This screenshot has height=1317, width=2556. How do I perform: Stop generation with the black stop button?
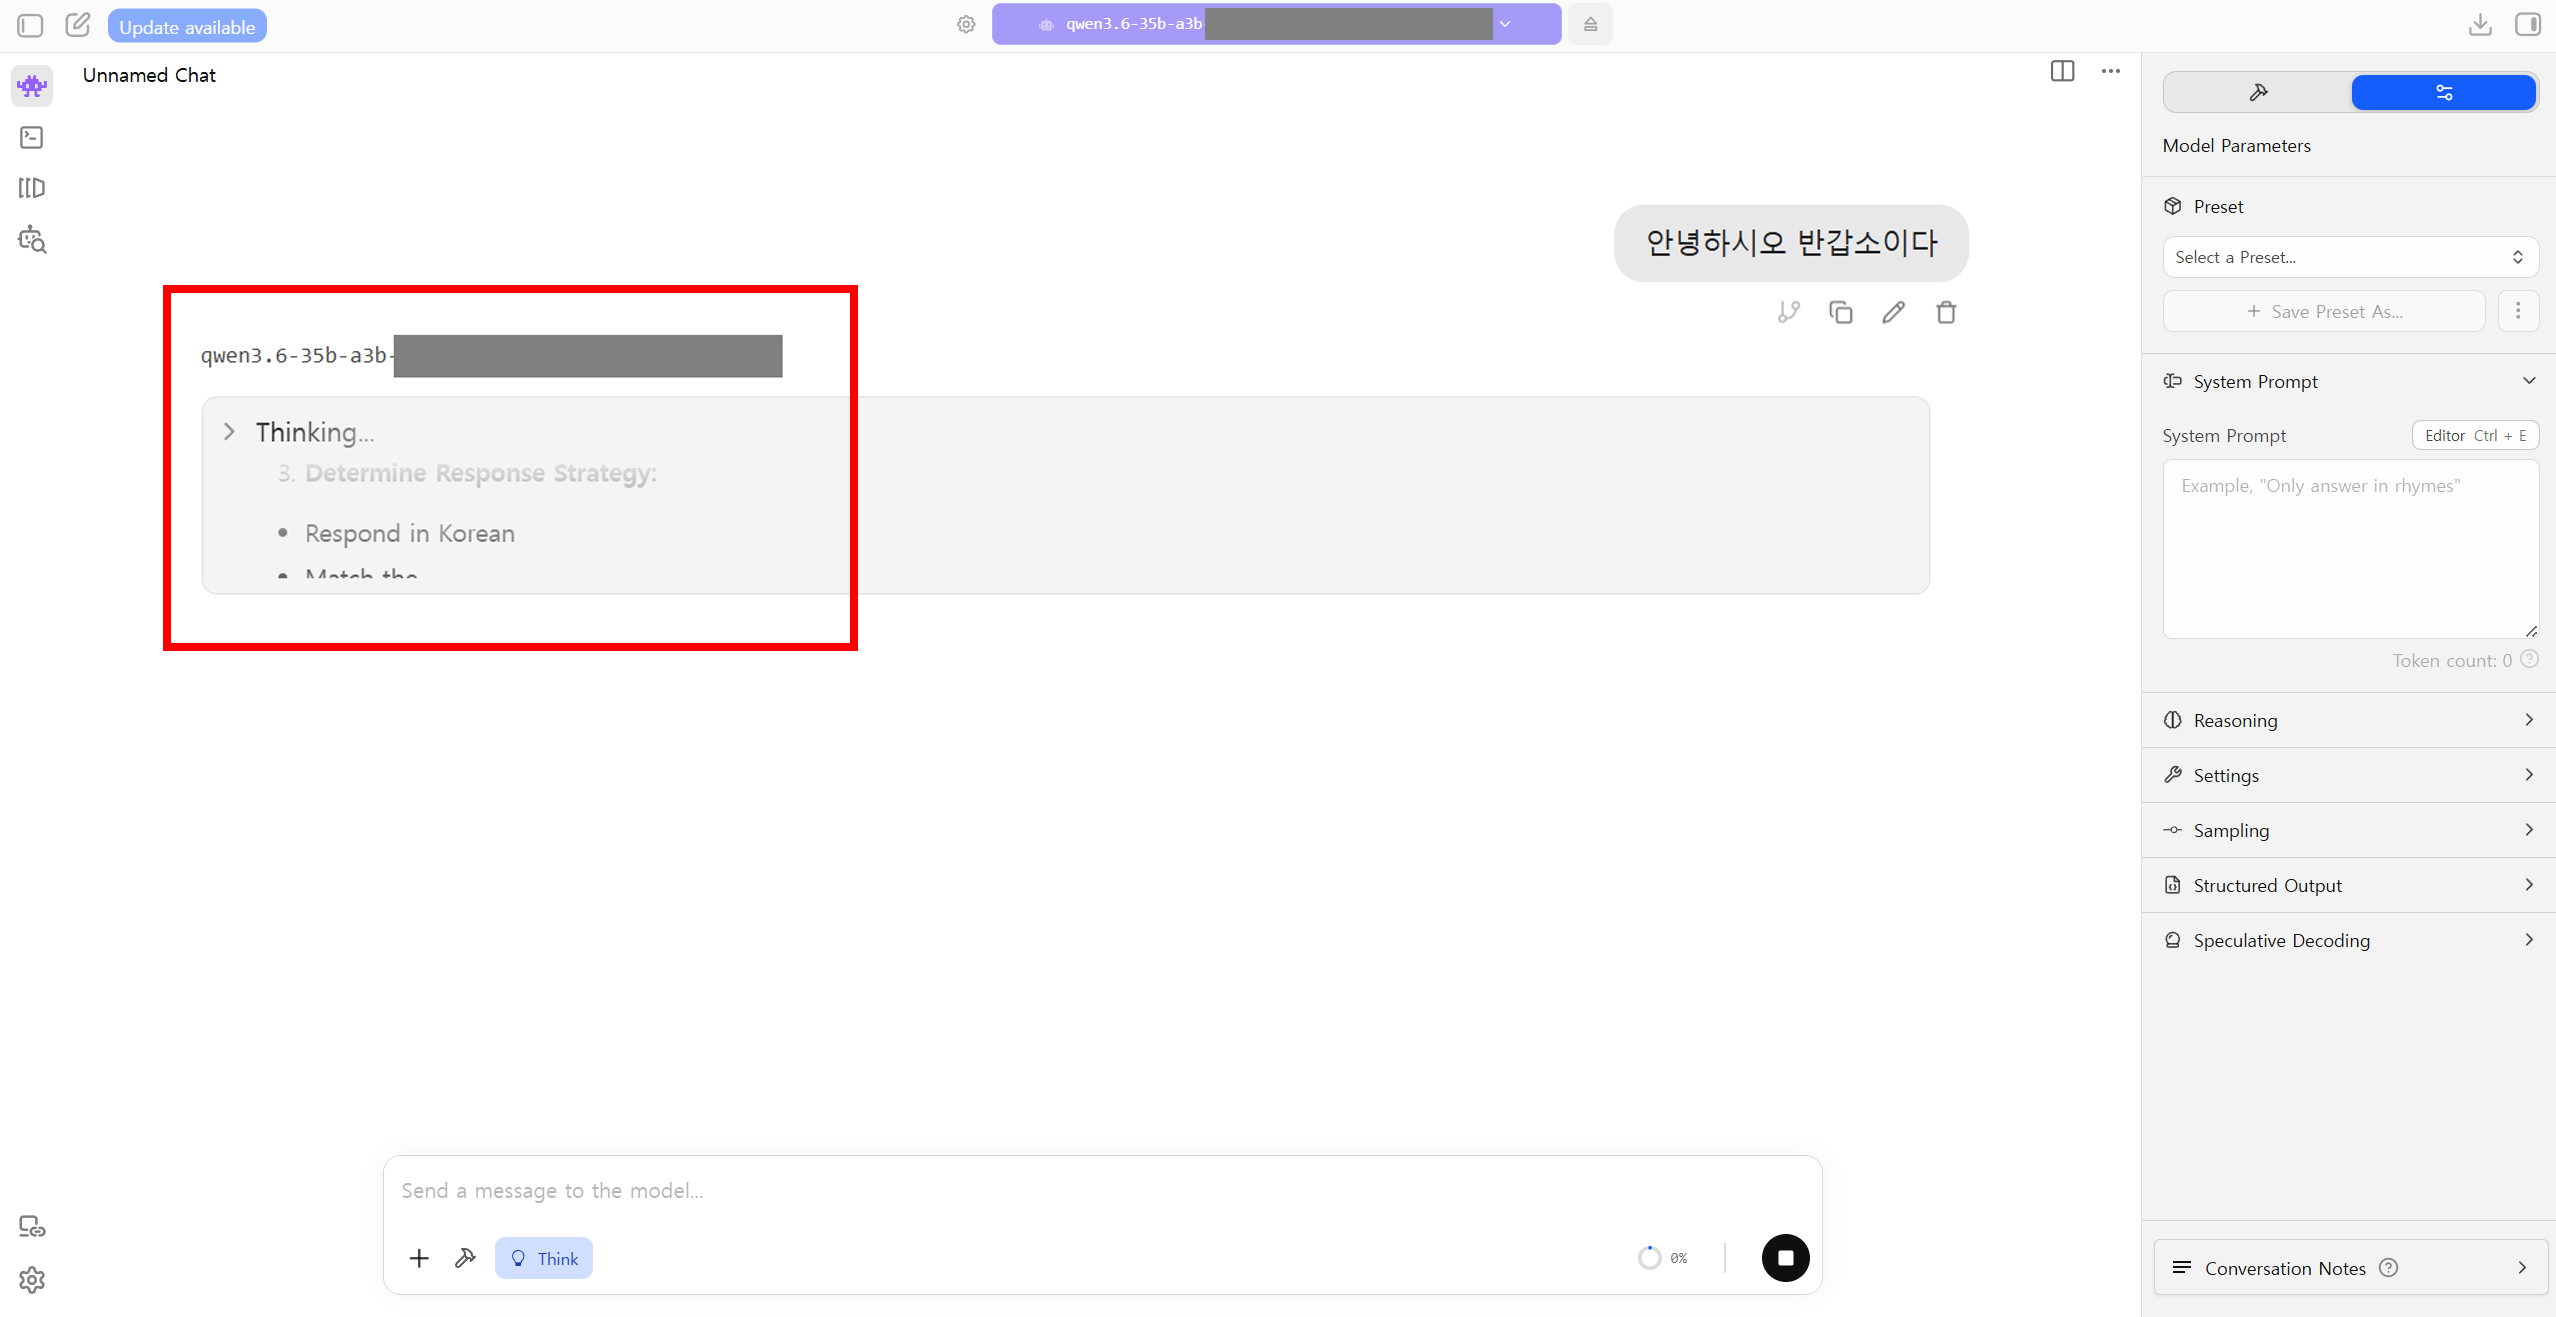point(1786,1258)
